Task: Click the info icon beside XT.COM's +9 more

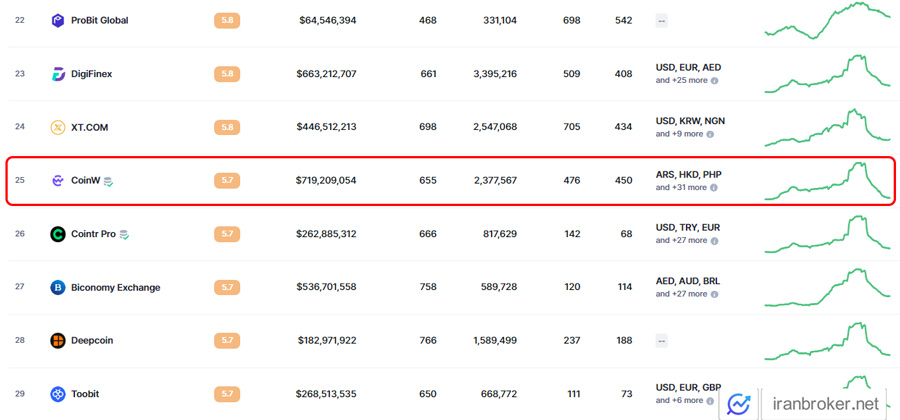Action: pos(710,134)
